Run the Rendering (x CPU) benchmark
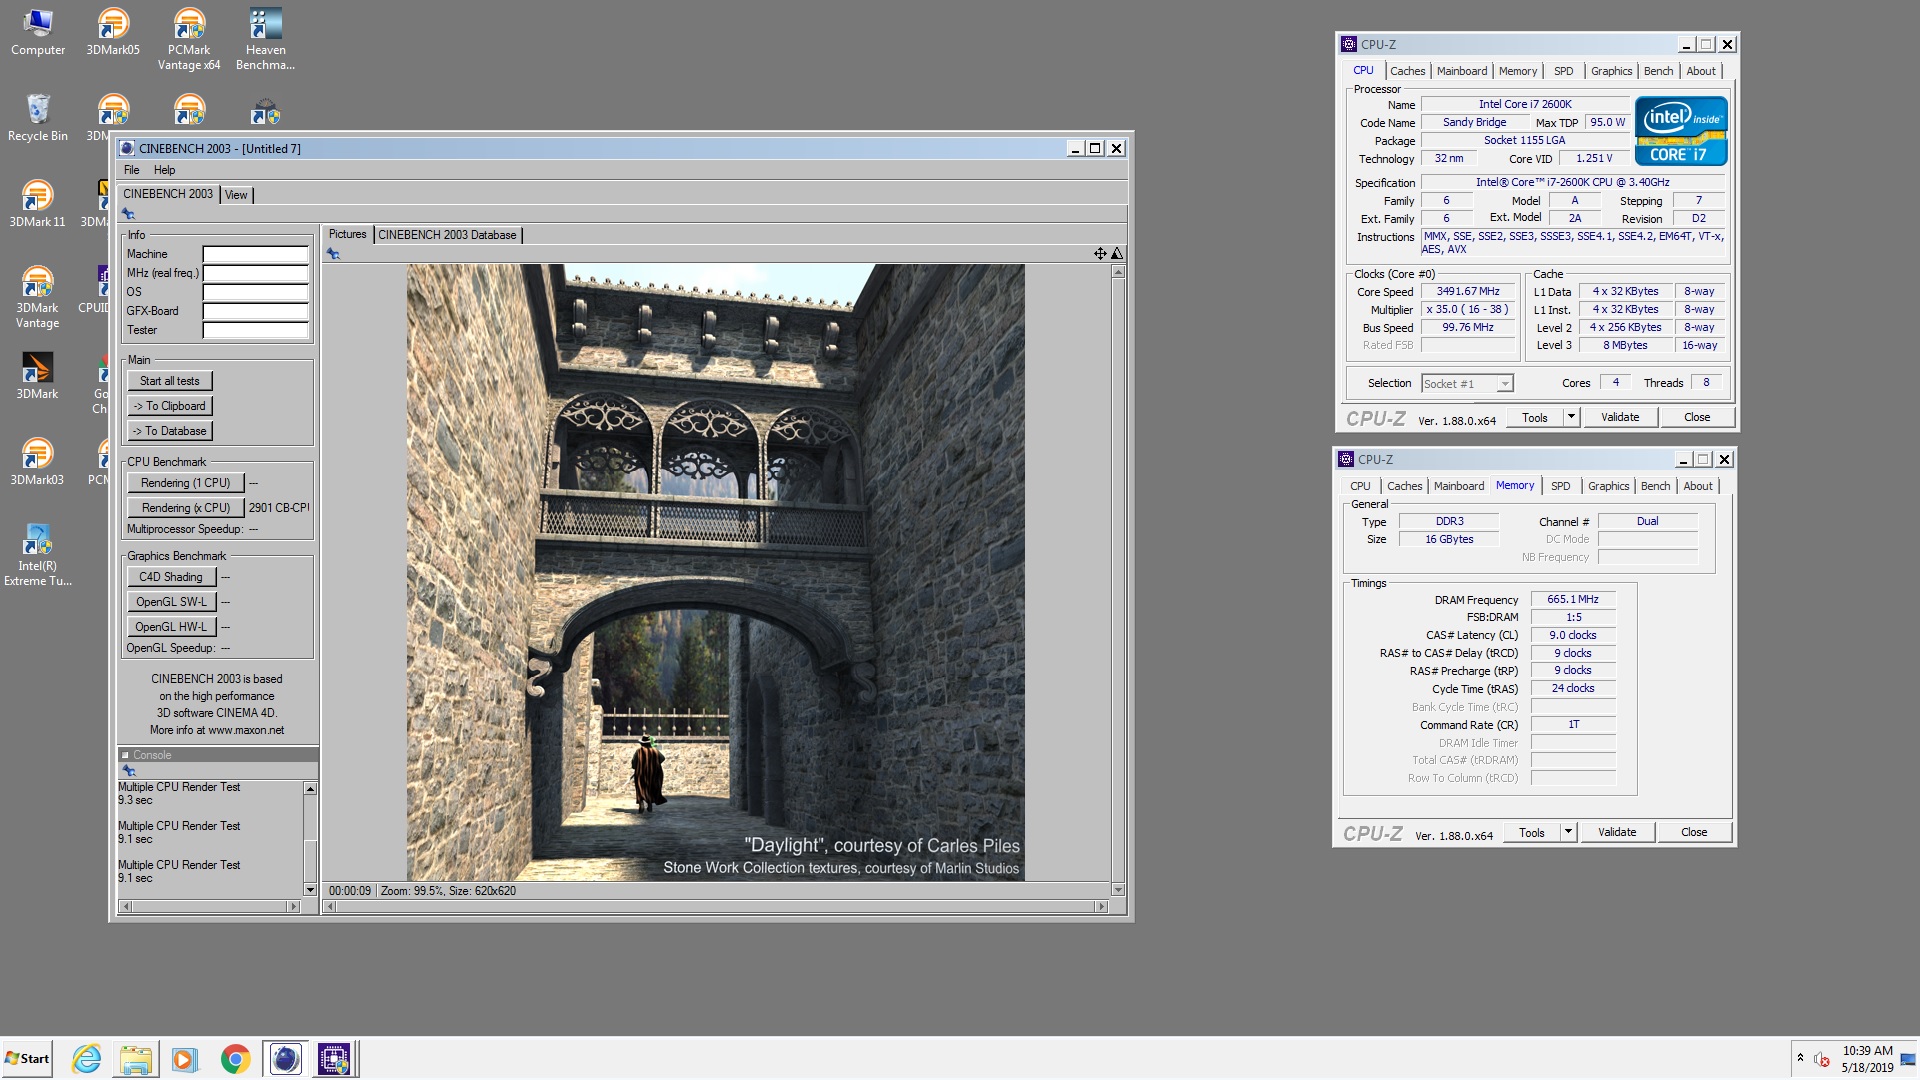Screen dimensions: 1920x1080 click(x=185, y=508)
